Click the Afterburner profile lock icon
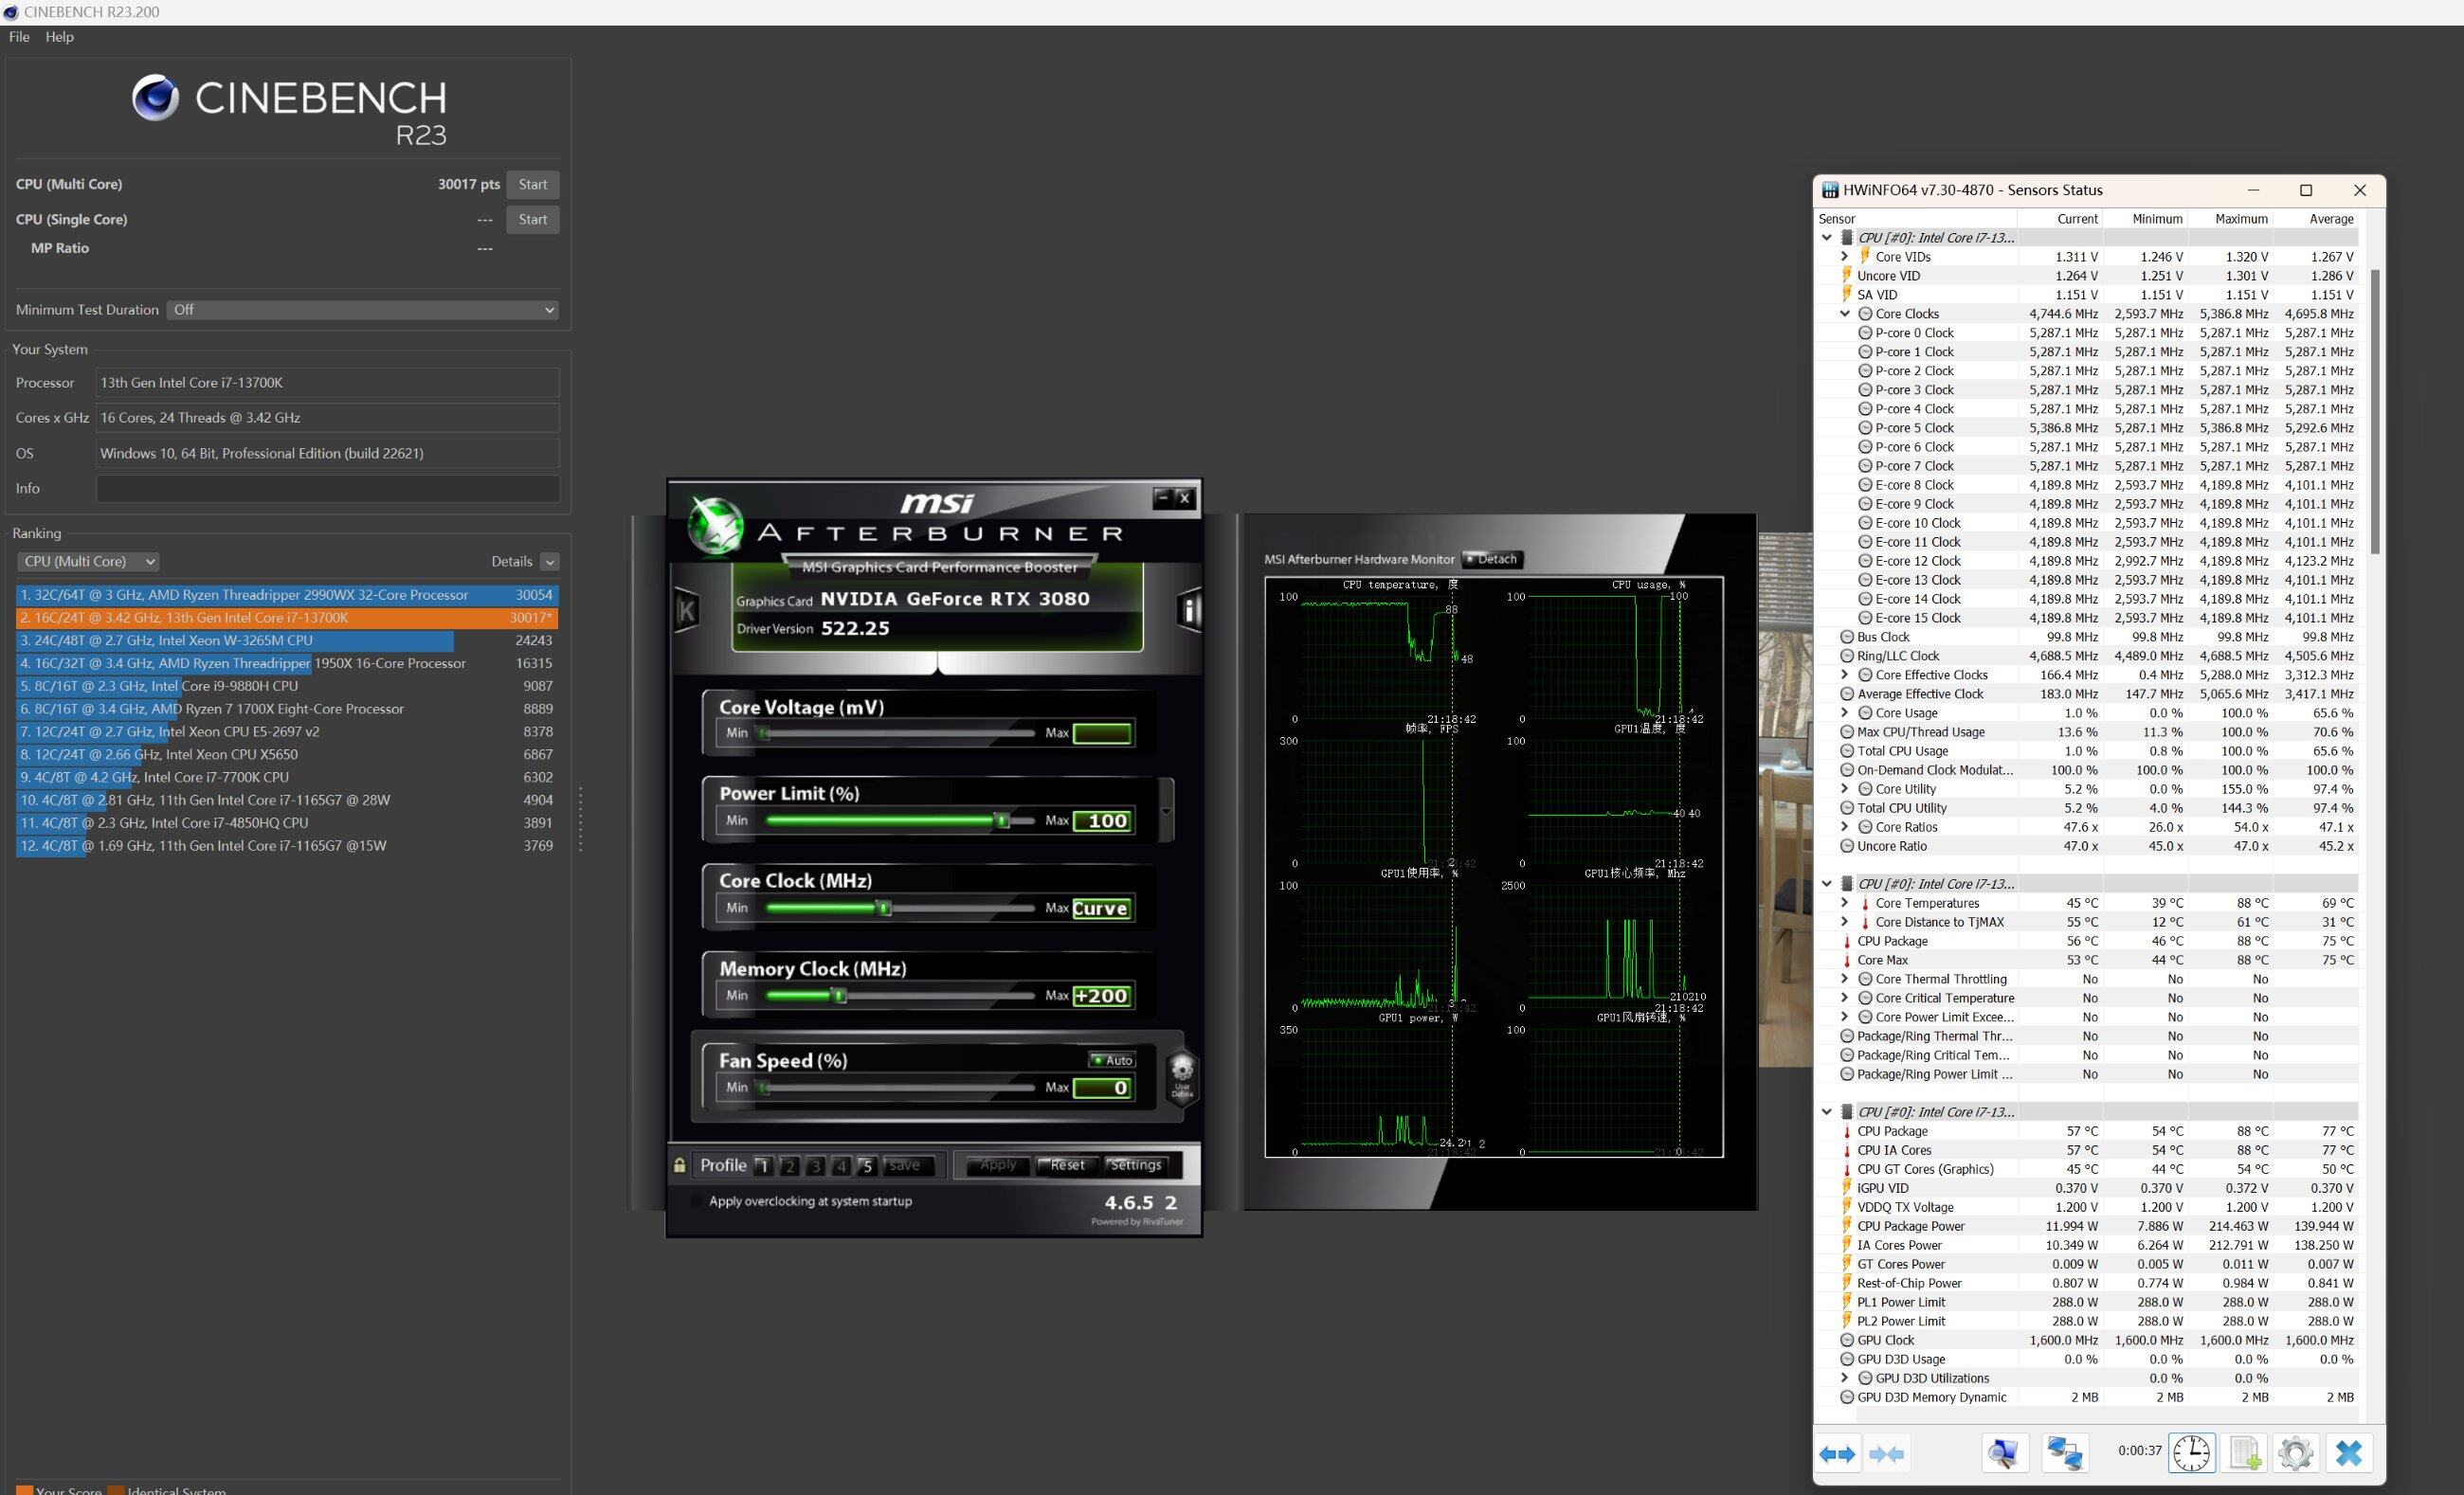Image resolution: width=2464 pixels, height=1495 pixels. tap(680, 1165)
